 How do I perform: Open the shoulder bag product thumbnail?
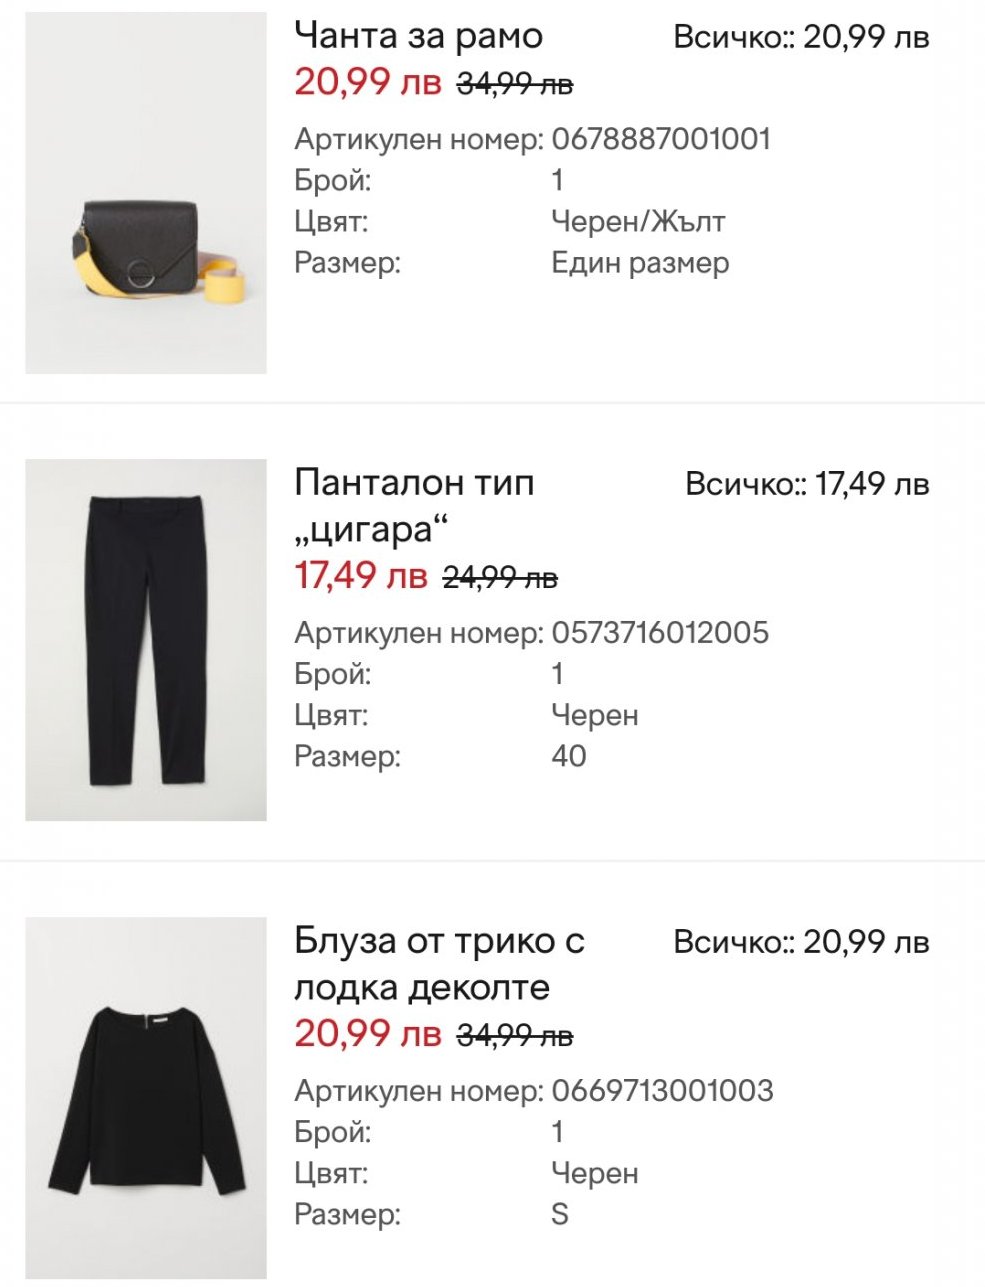(x=146, y=193)
